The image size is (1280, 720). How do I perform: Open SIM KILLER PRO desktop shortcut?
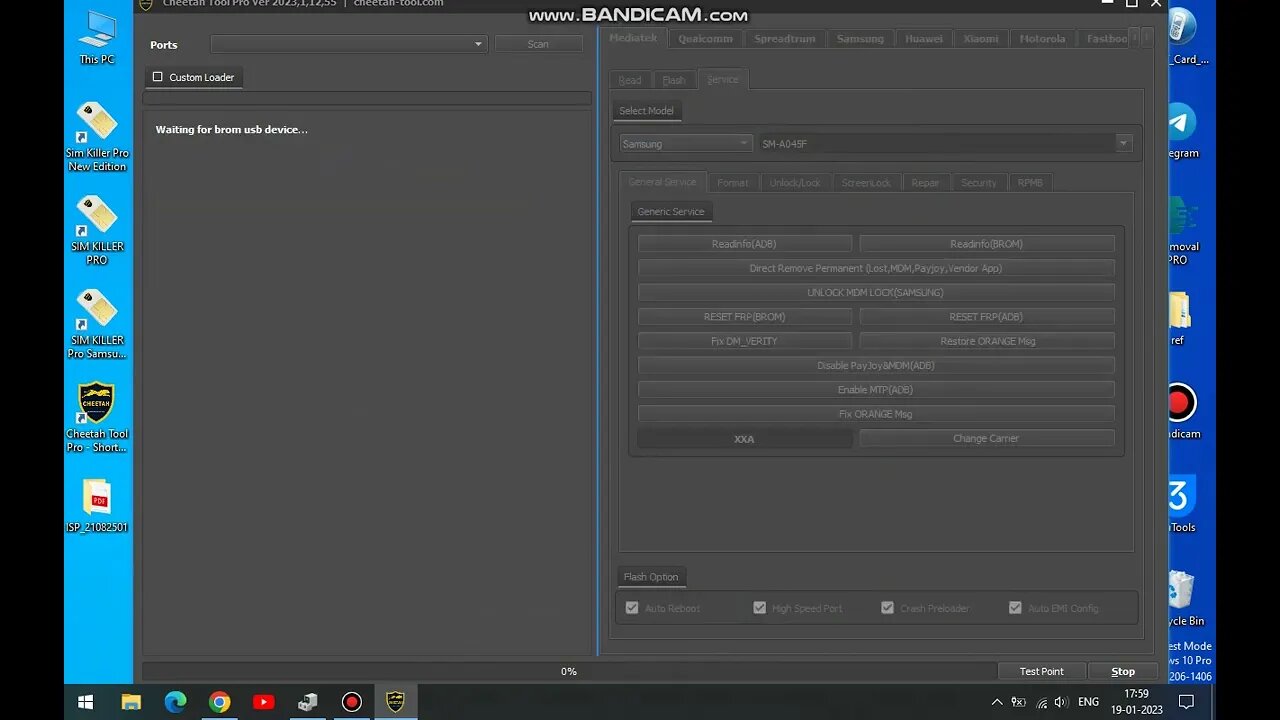(x=97, y=230)
